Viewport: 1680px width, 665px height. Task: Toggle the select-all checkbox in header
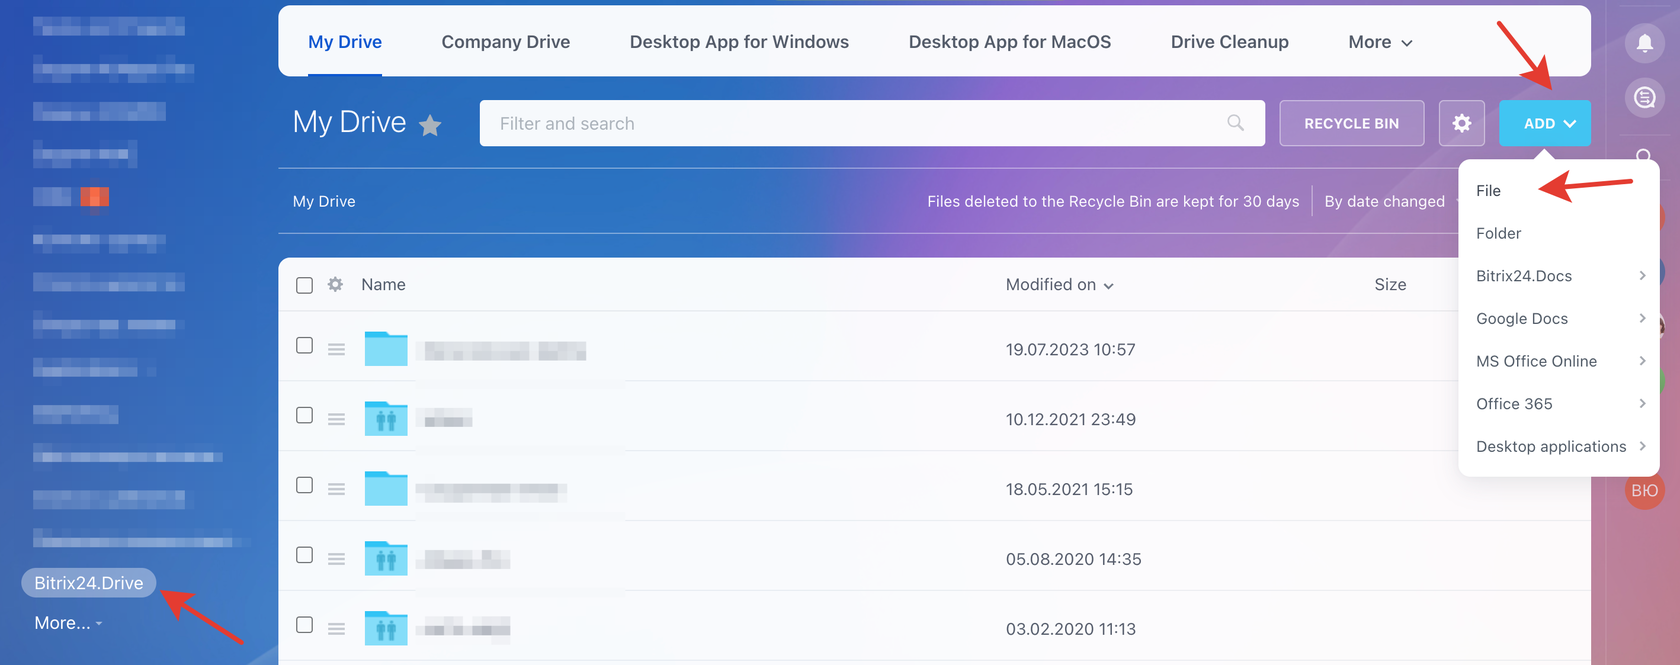(x=305, y=285)
